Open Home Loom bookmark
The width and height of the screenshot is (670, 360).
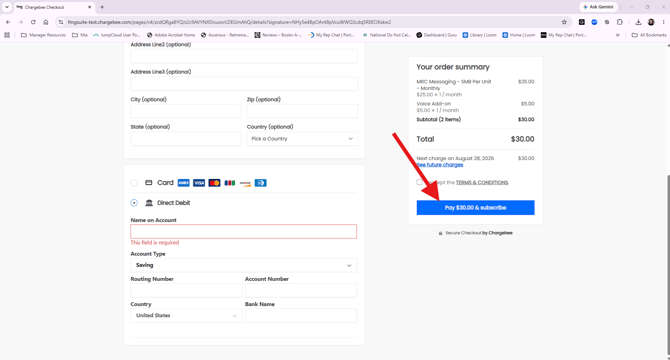tap(518, 35)
